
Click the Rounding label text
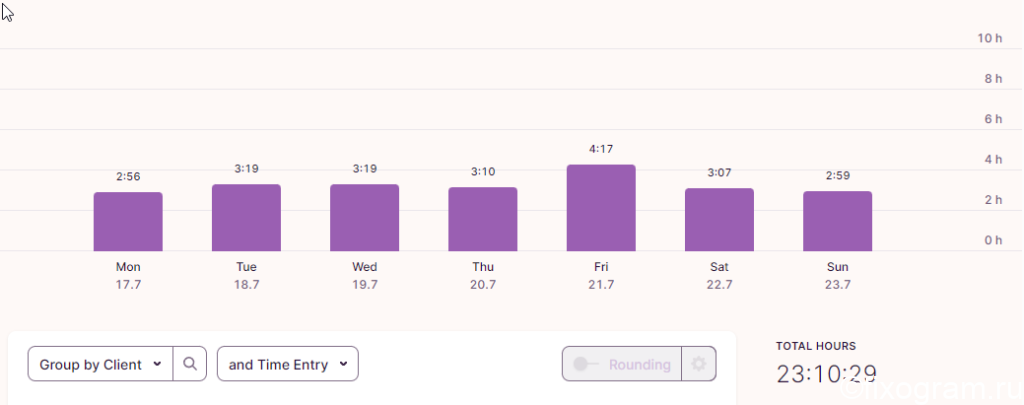tap(639, 364)
